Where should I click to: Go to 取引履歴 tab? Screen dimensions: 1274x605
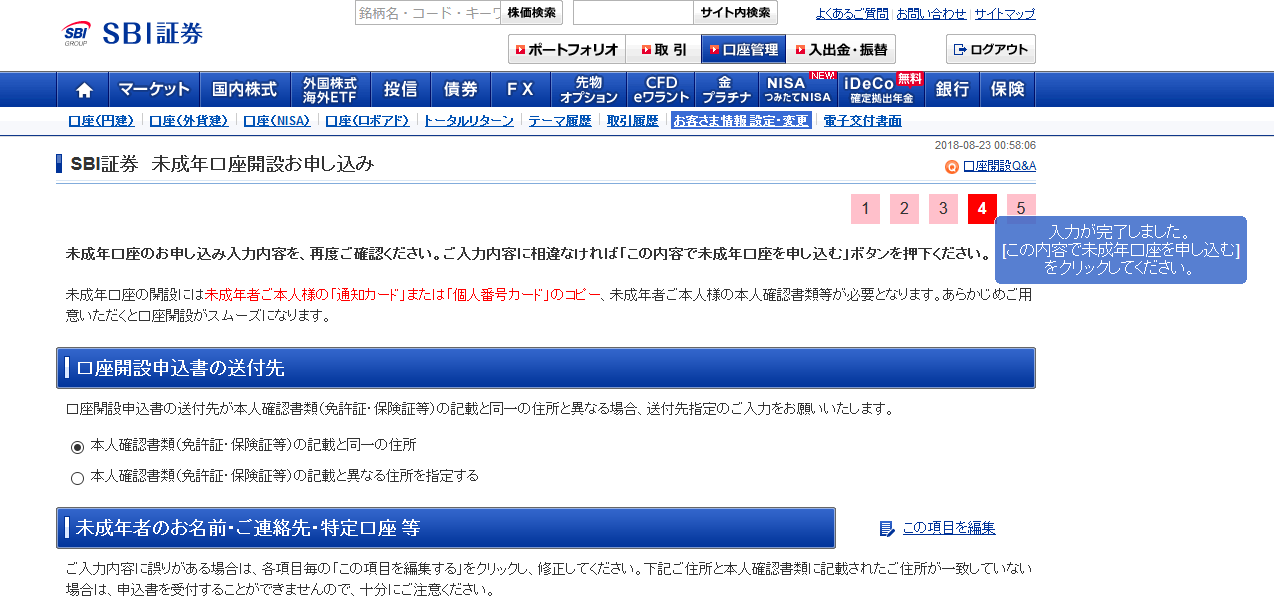(633, 121)
